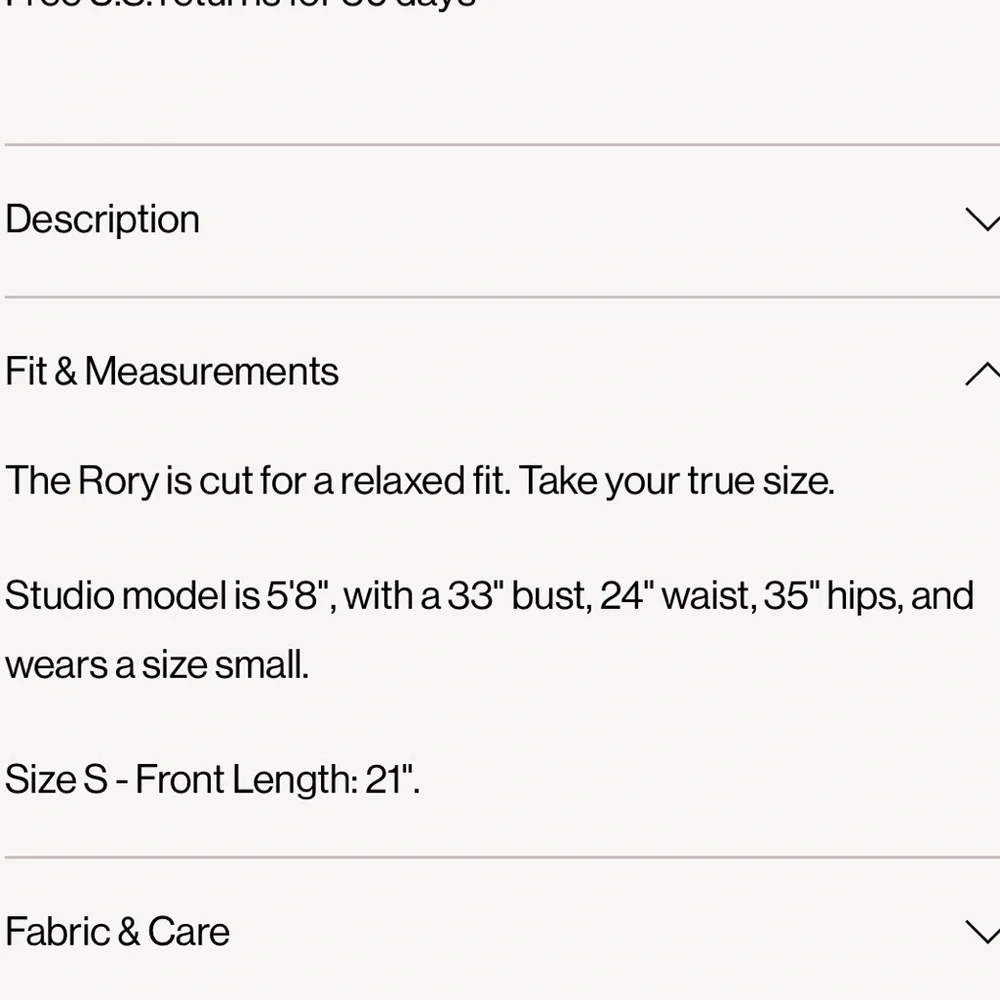The image size is (1000, 1000).
Task: Expand the Fabric & Care chevron arrow
Action: tap(982, 932)
